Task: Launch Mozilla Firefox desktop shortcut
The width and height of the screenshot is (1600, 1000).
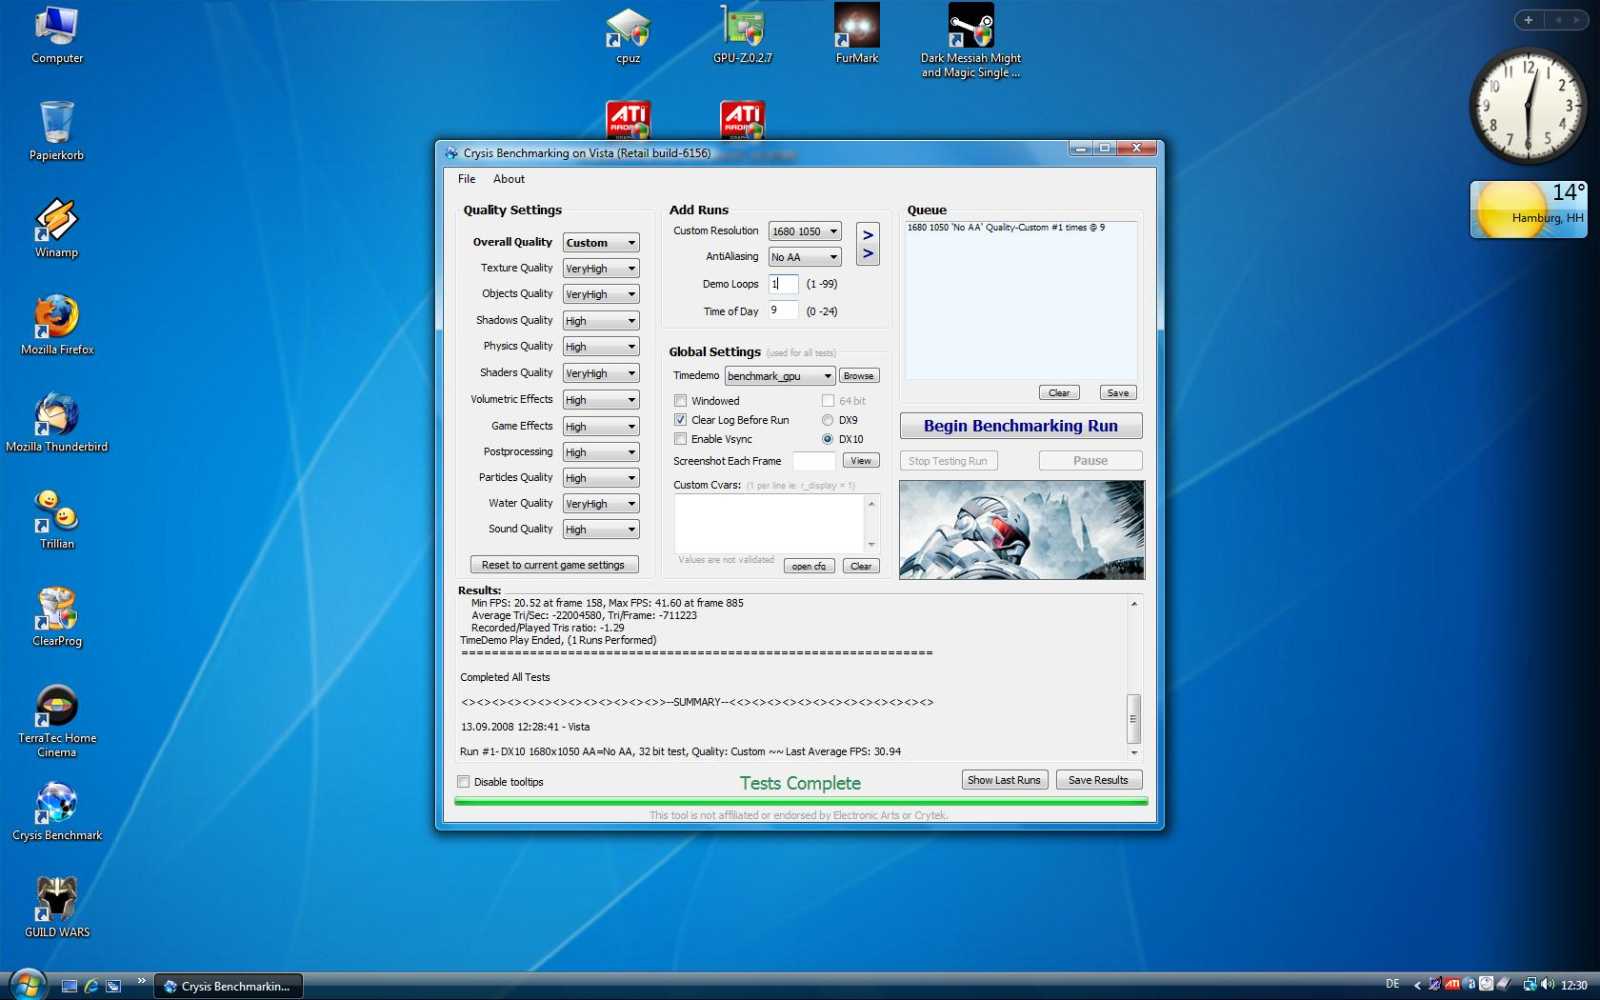Action: (57, 325)
